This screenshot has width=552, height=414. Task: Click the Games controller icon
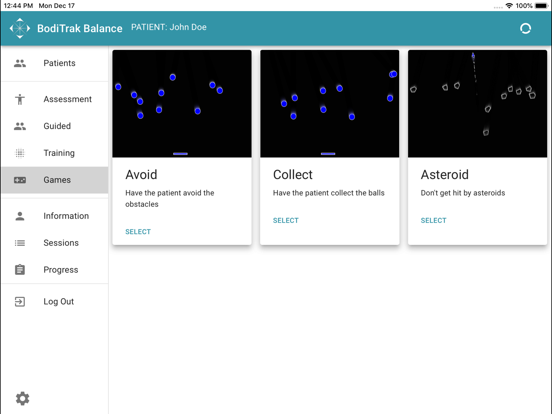coord(20,180)
